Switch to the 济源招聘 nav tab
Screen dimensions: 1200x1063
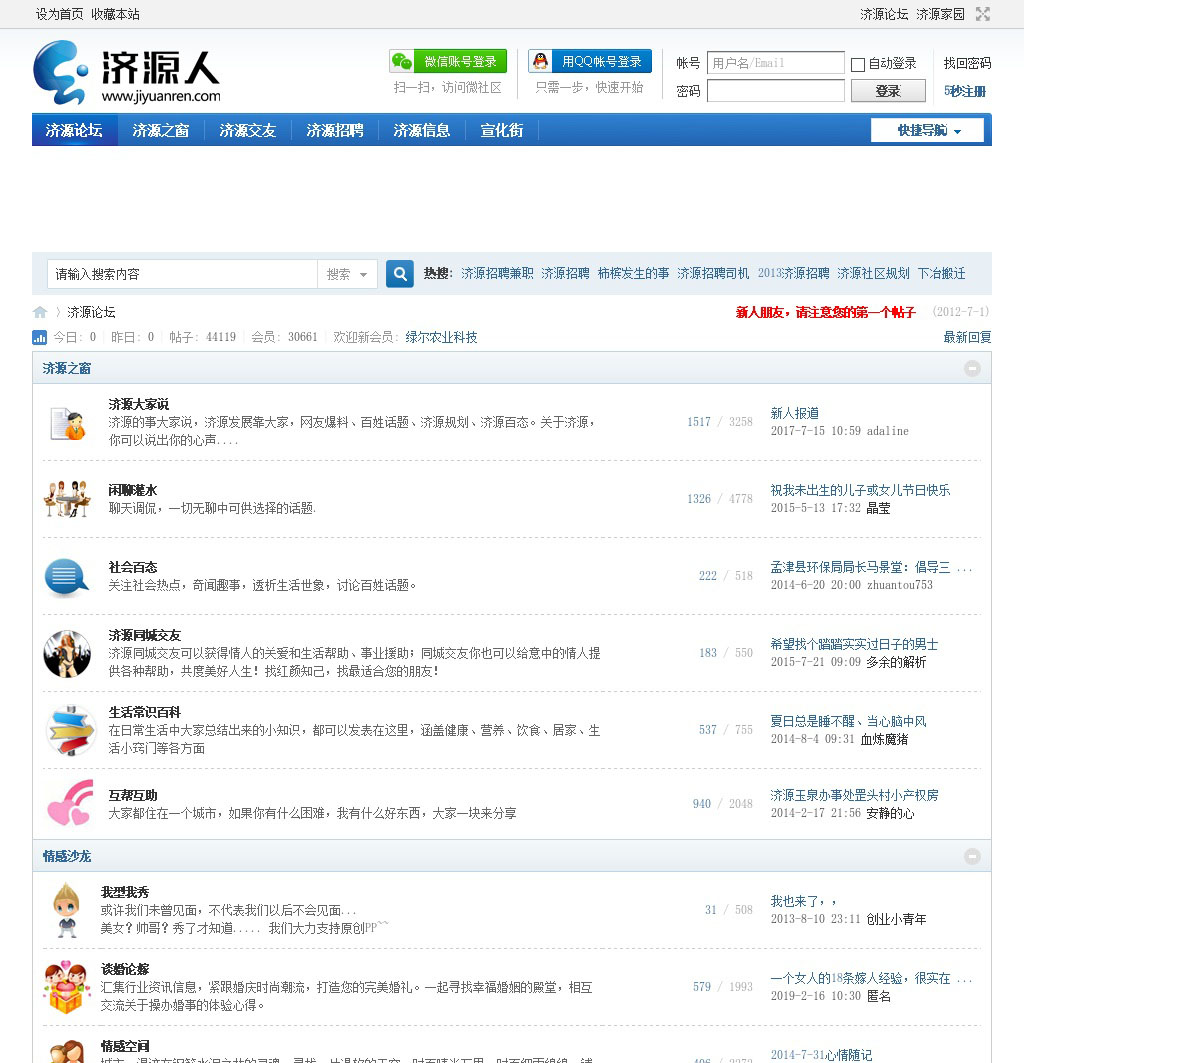click(x=335, y=131)
